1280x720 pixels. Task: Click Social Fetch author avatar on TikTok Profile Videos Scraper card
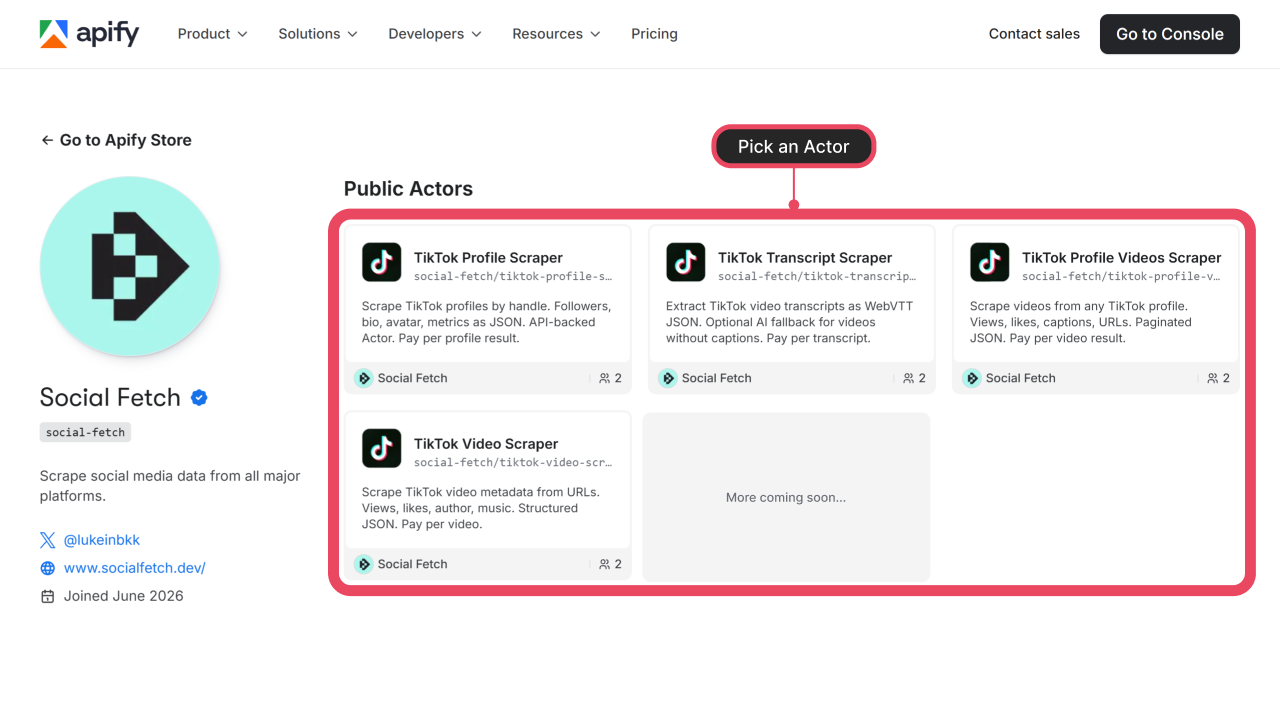click(x=972, y=378)
